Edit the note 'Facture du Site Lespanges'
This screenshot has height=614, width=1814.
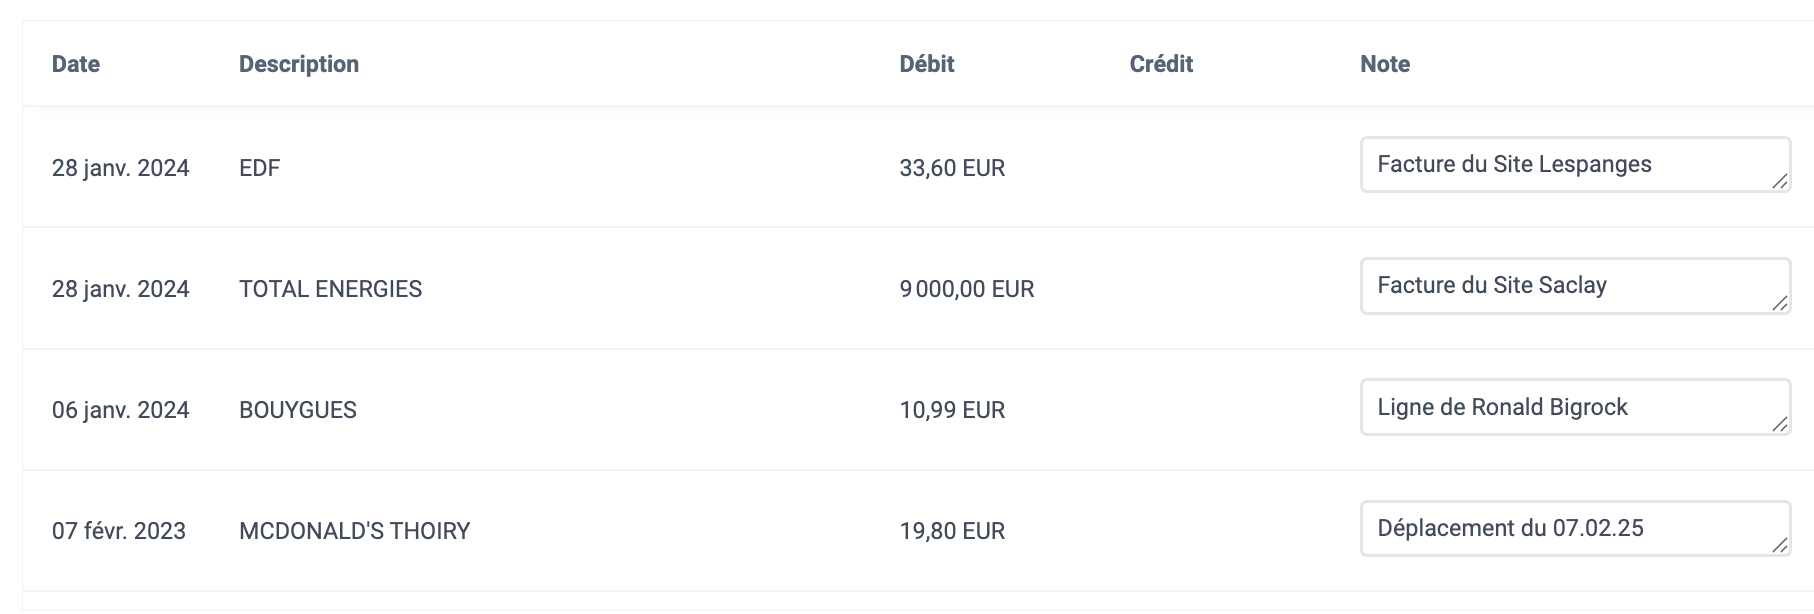pyautogui.click(x=1575, y=165)
